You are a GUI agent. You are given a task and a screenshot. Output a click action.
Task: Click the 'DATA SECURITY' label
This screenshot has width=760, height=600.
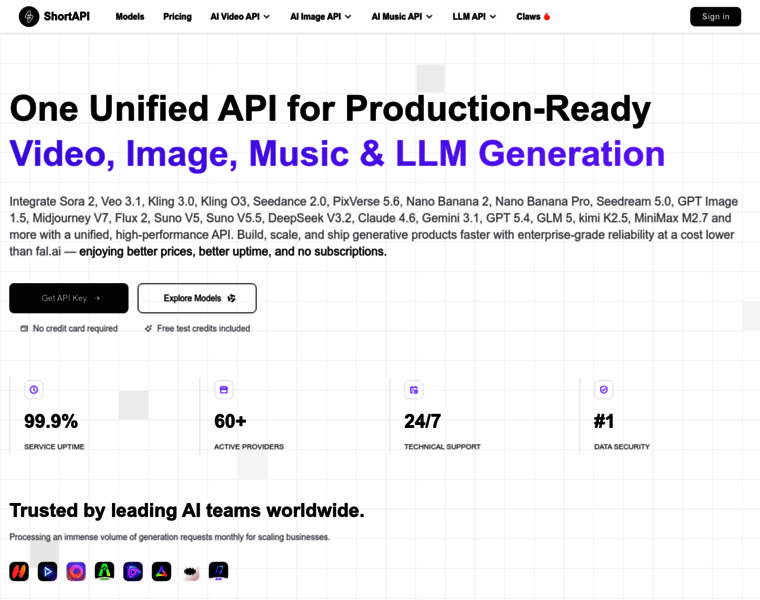tap(622, 446)
